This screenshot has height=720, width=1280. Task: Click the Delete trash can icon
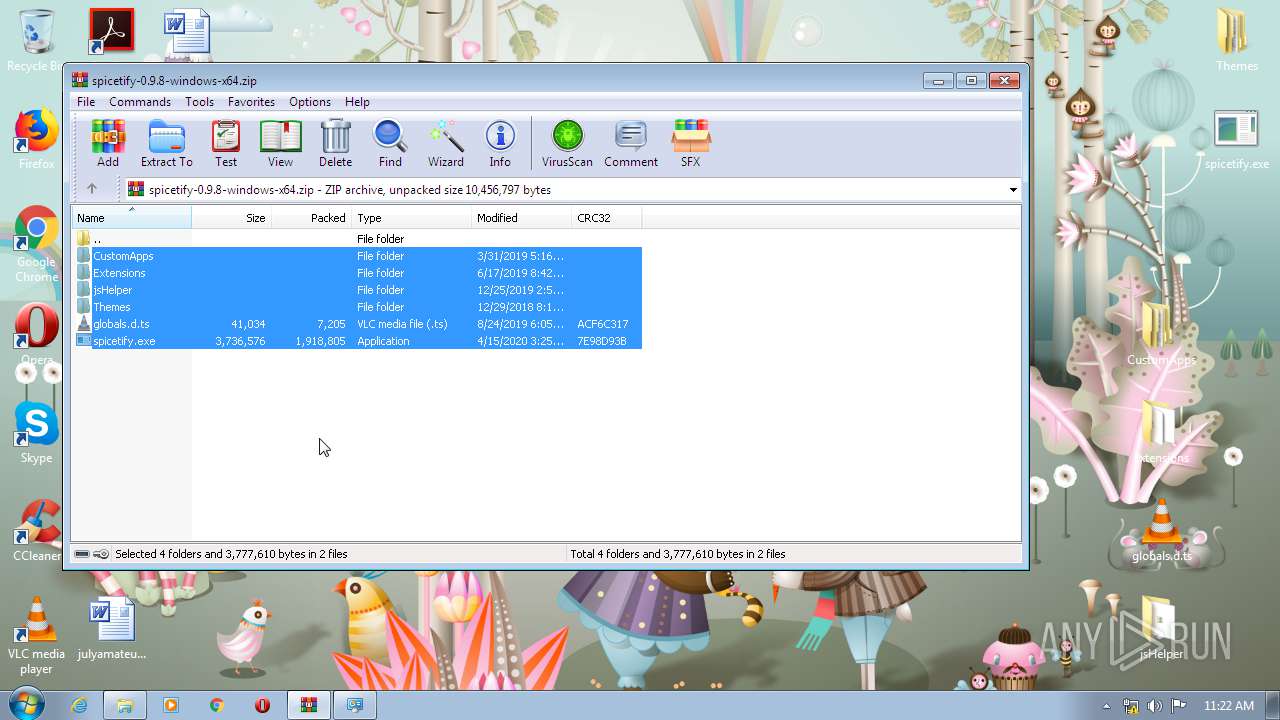[x=335, y=143]
